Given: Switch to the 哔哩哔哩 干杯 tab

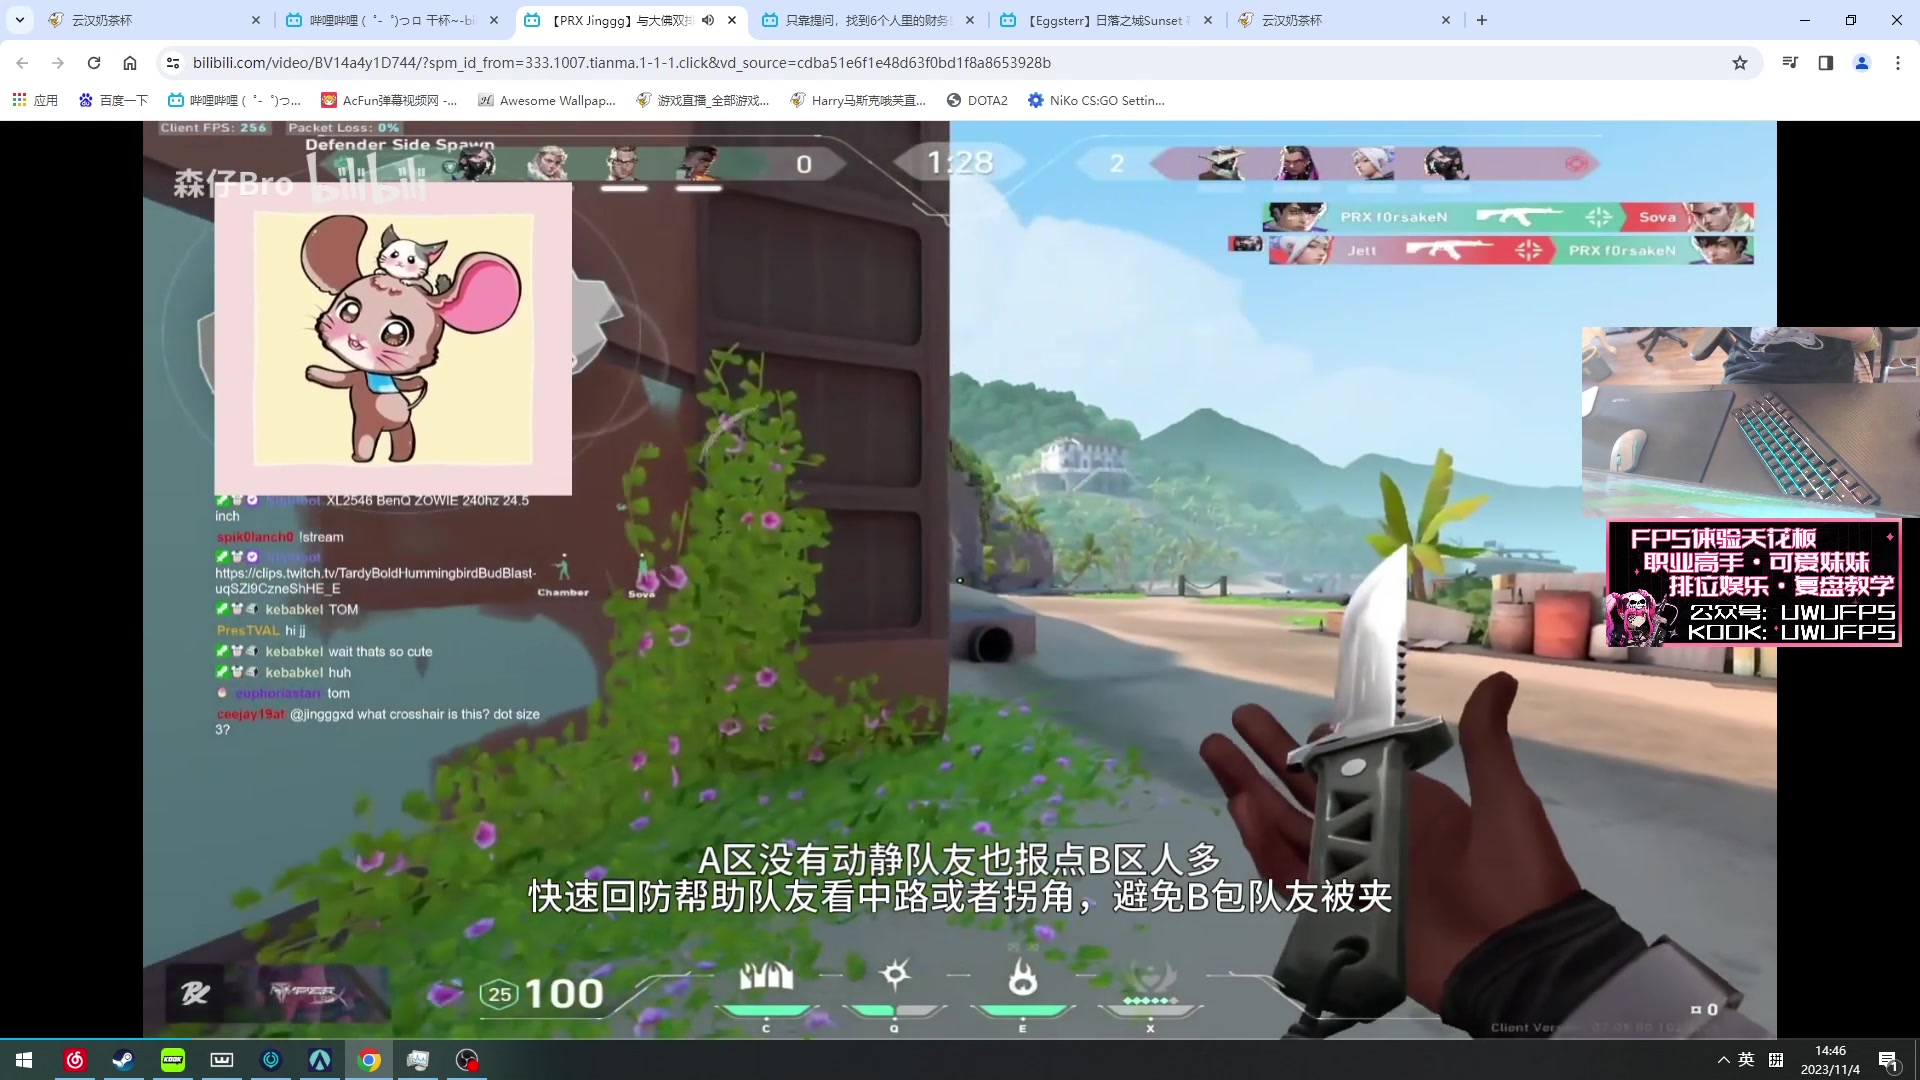Looking at the screenshot, I should [392, 20].
